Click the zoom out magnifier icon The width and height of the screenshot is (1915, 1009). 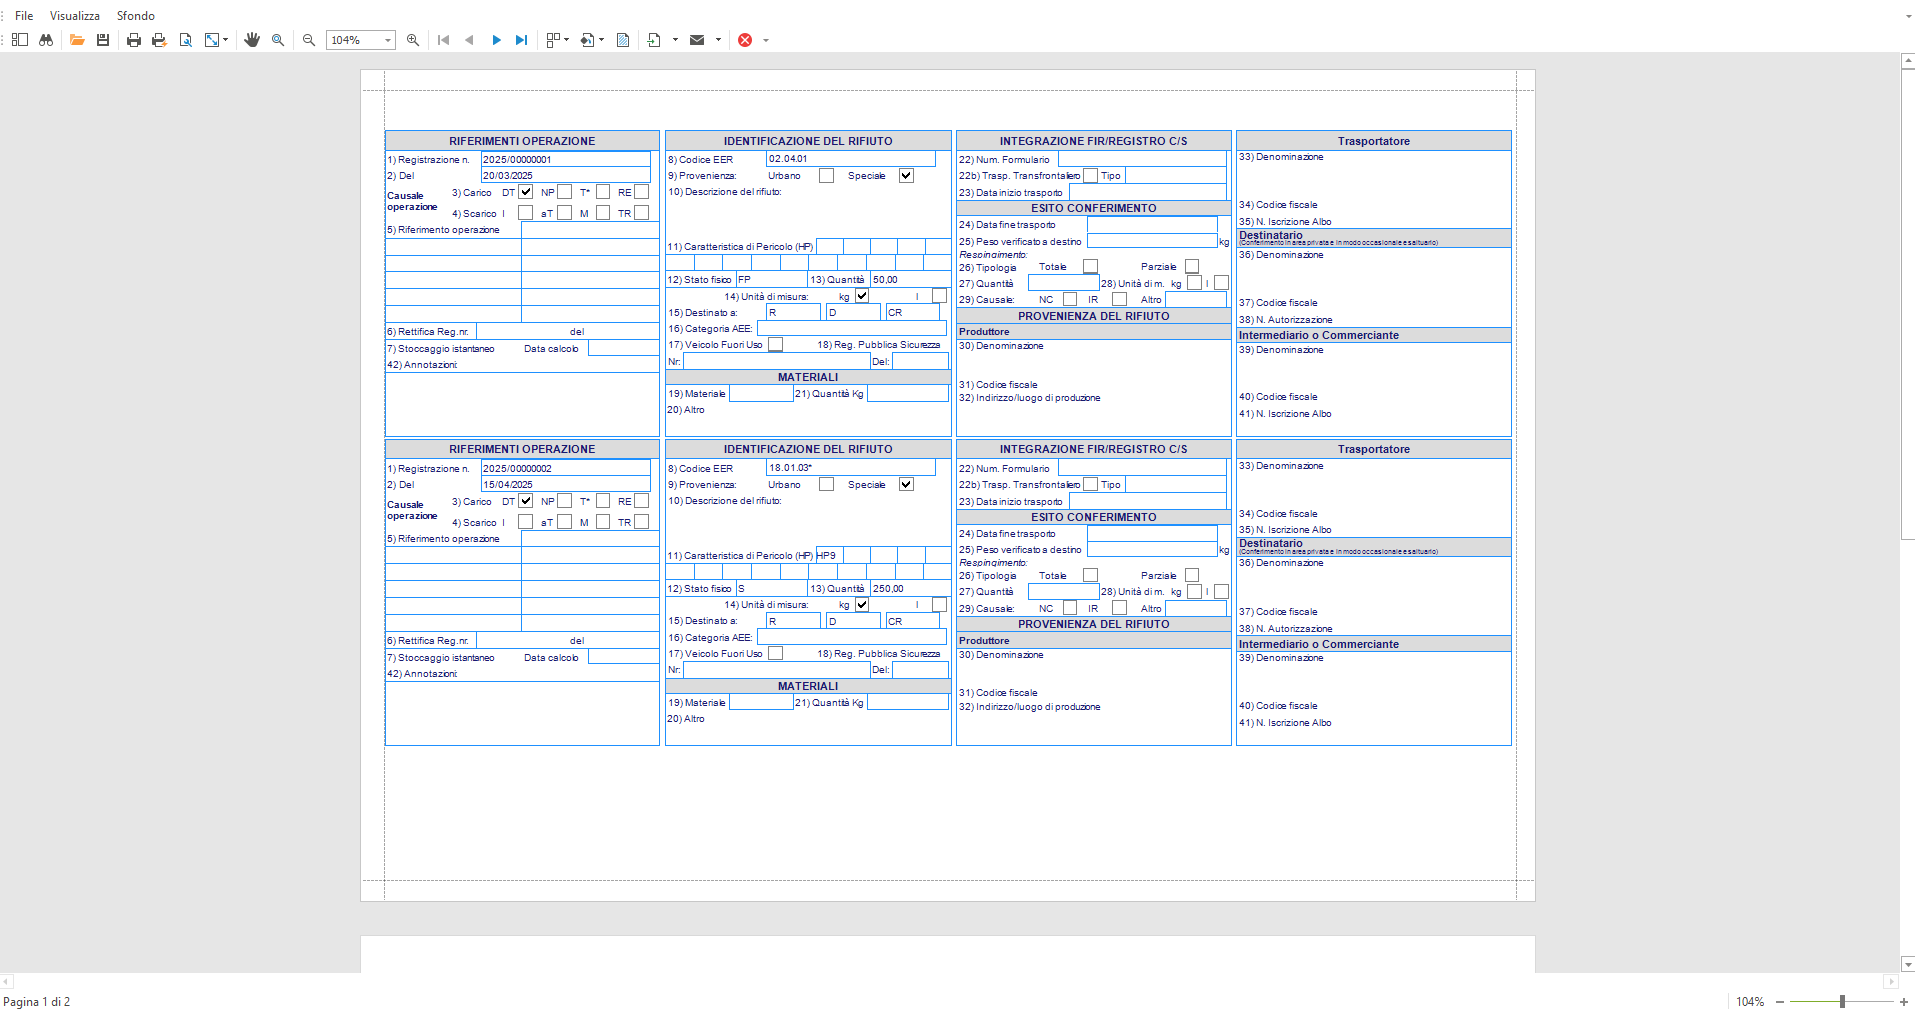309,40
